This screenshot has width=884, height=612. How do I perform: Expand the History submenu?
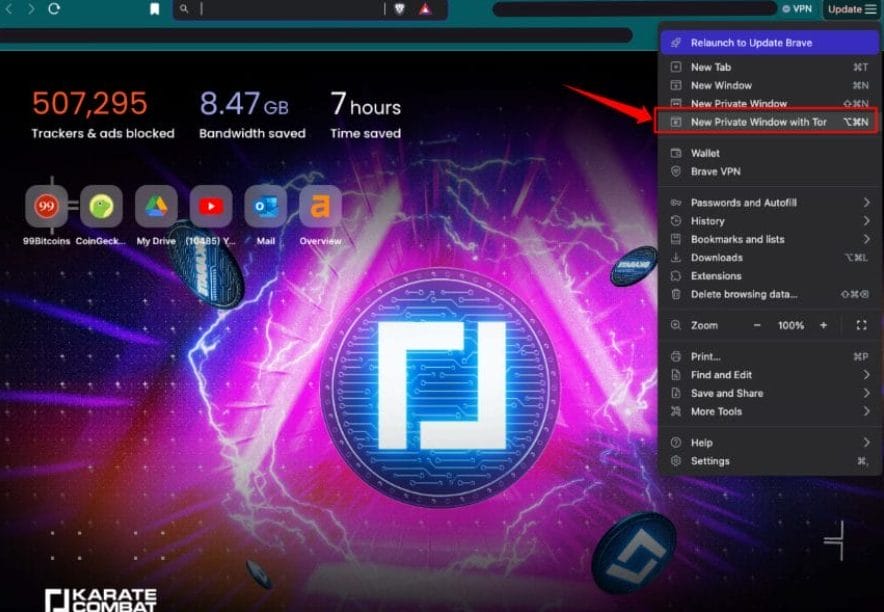pos(770,221)
